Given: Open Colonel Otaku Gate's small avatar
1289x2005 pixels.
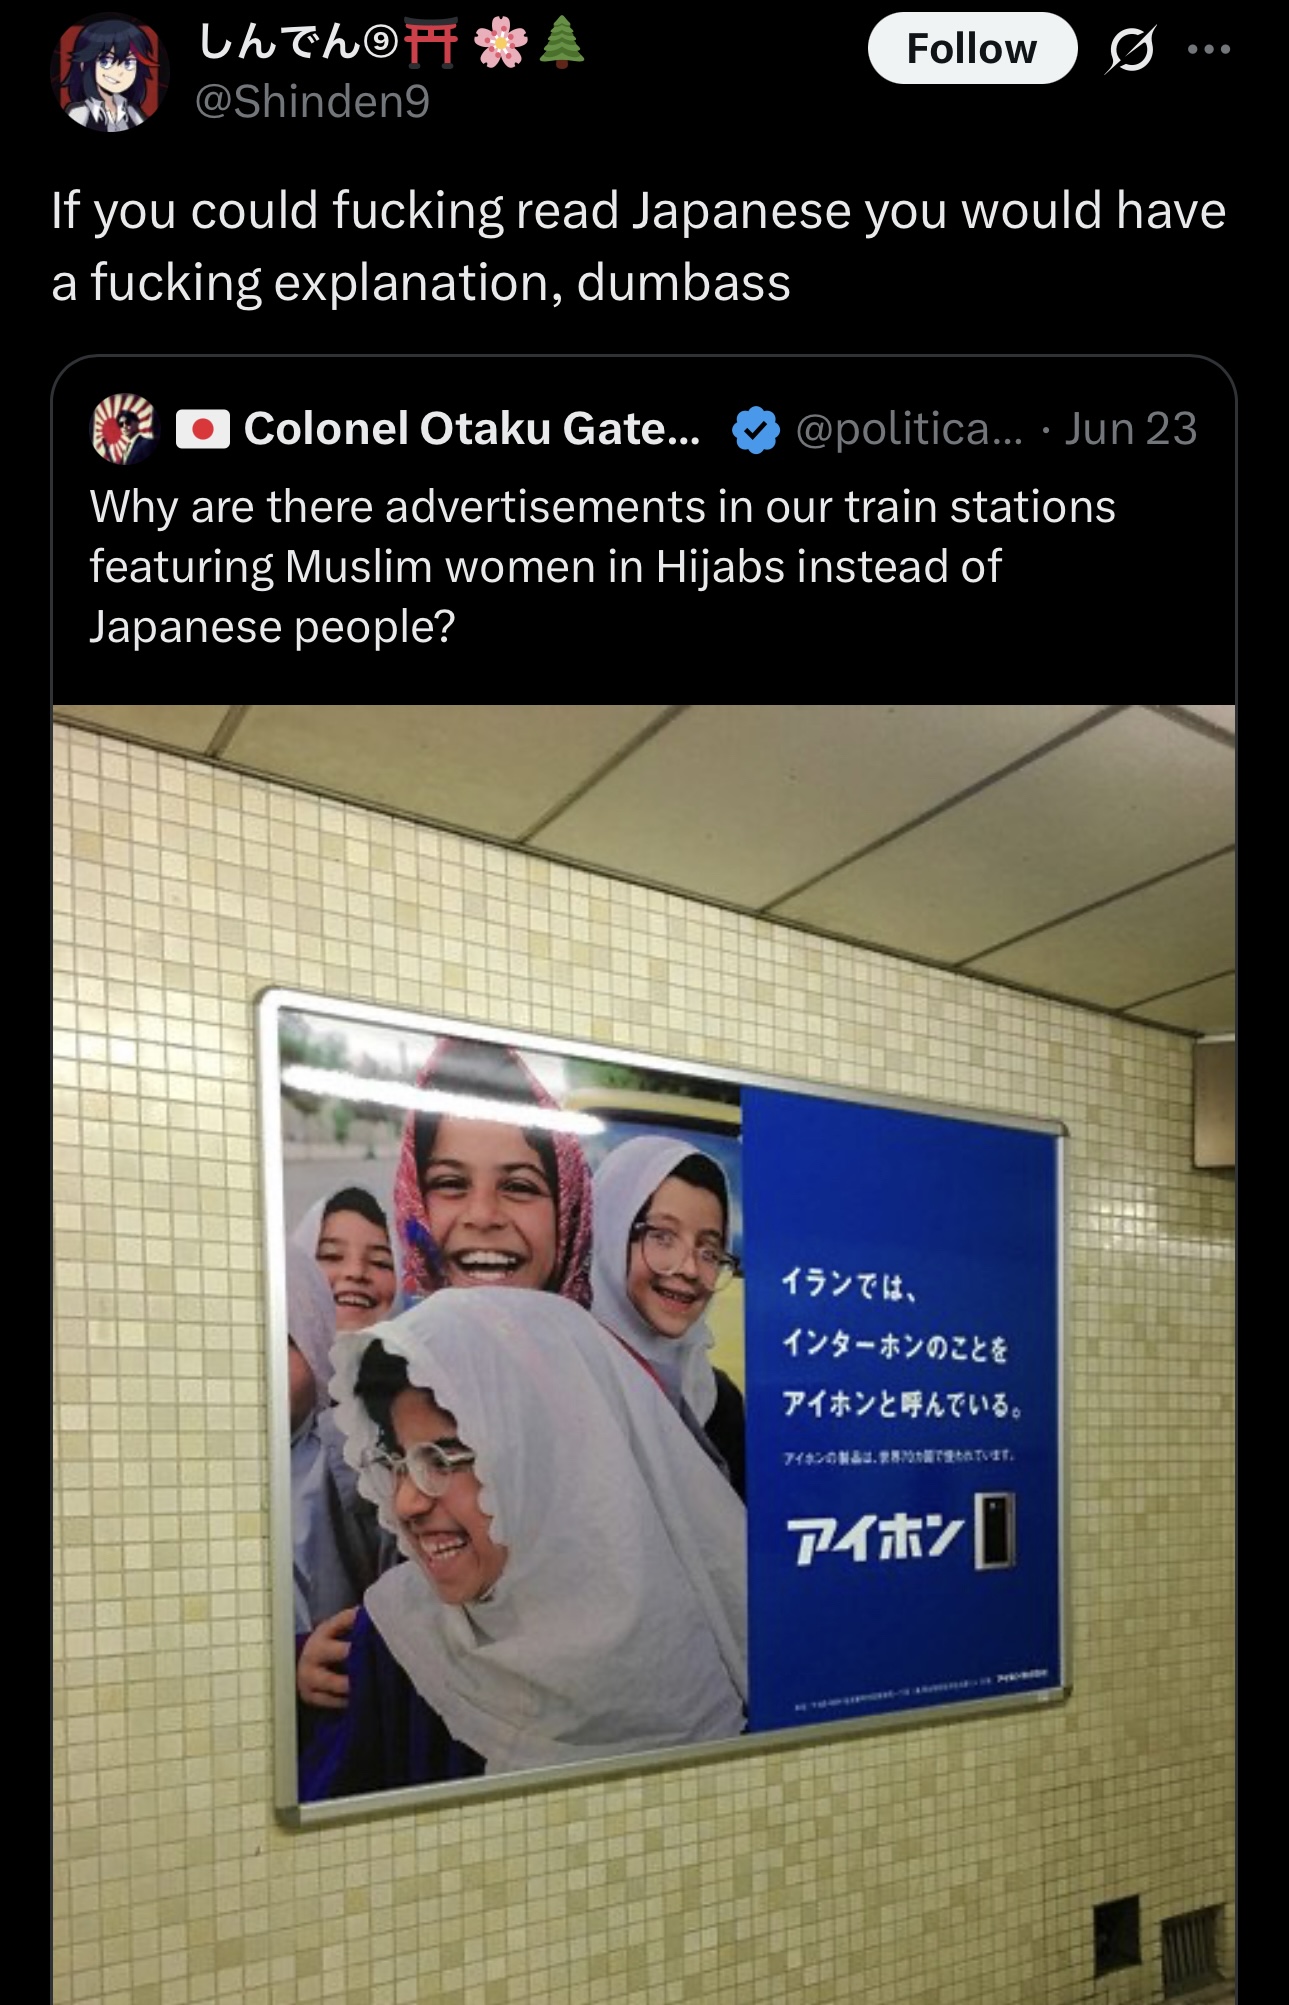Looking at the screenshot, I should (125, 428).
